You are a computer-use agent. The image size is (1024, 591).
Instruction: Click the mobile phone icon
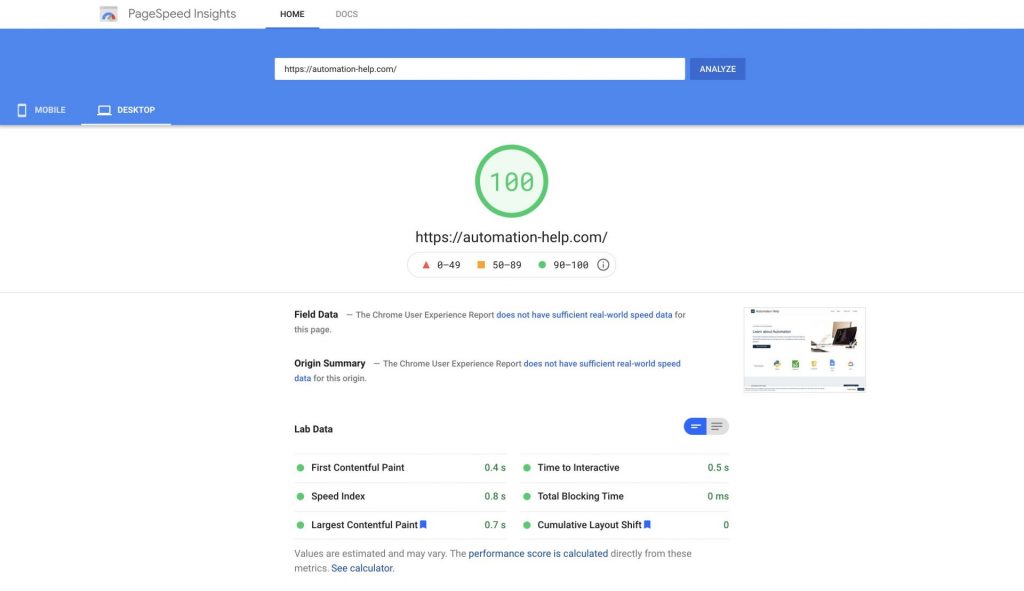tap(22, 110)
